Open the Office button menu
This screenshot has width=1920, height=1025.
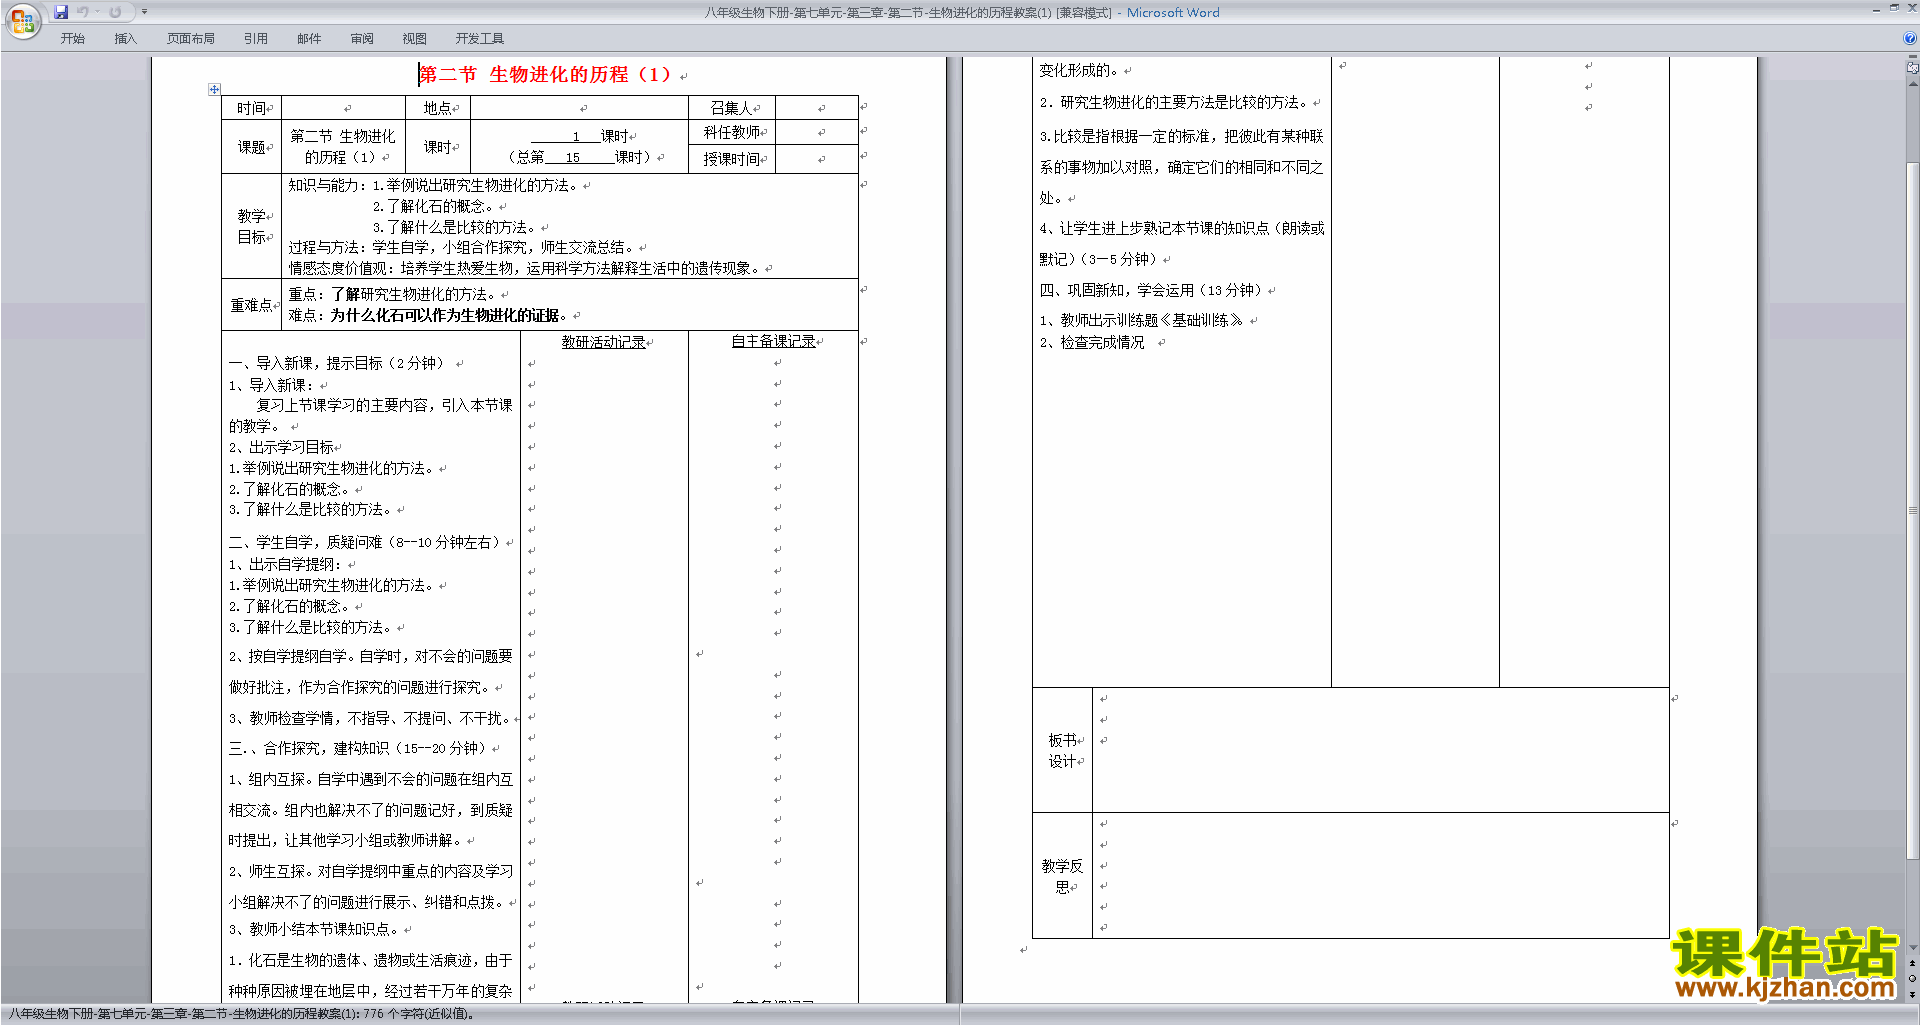pyautogui.click(x=22, y=20)
